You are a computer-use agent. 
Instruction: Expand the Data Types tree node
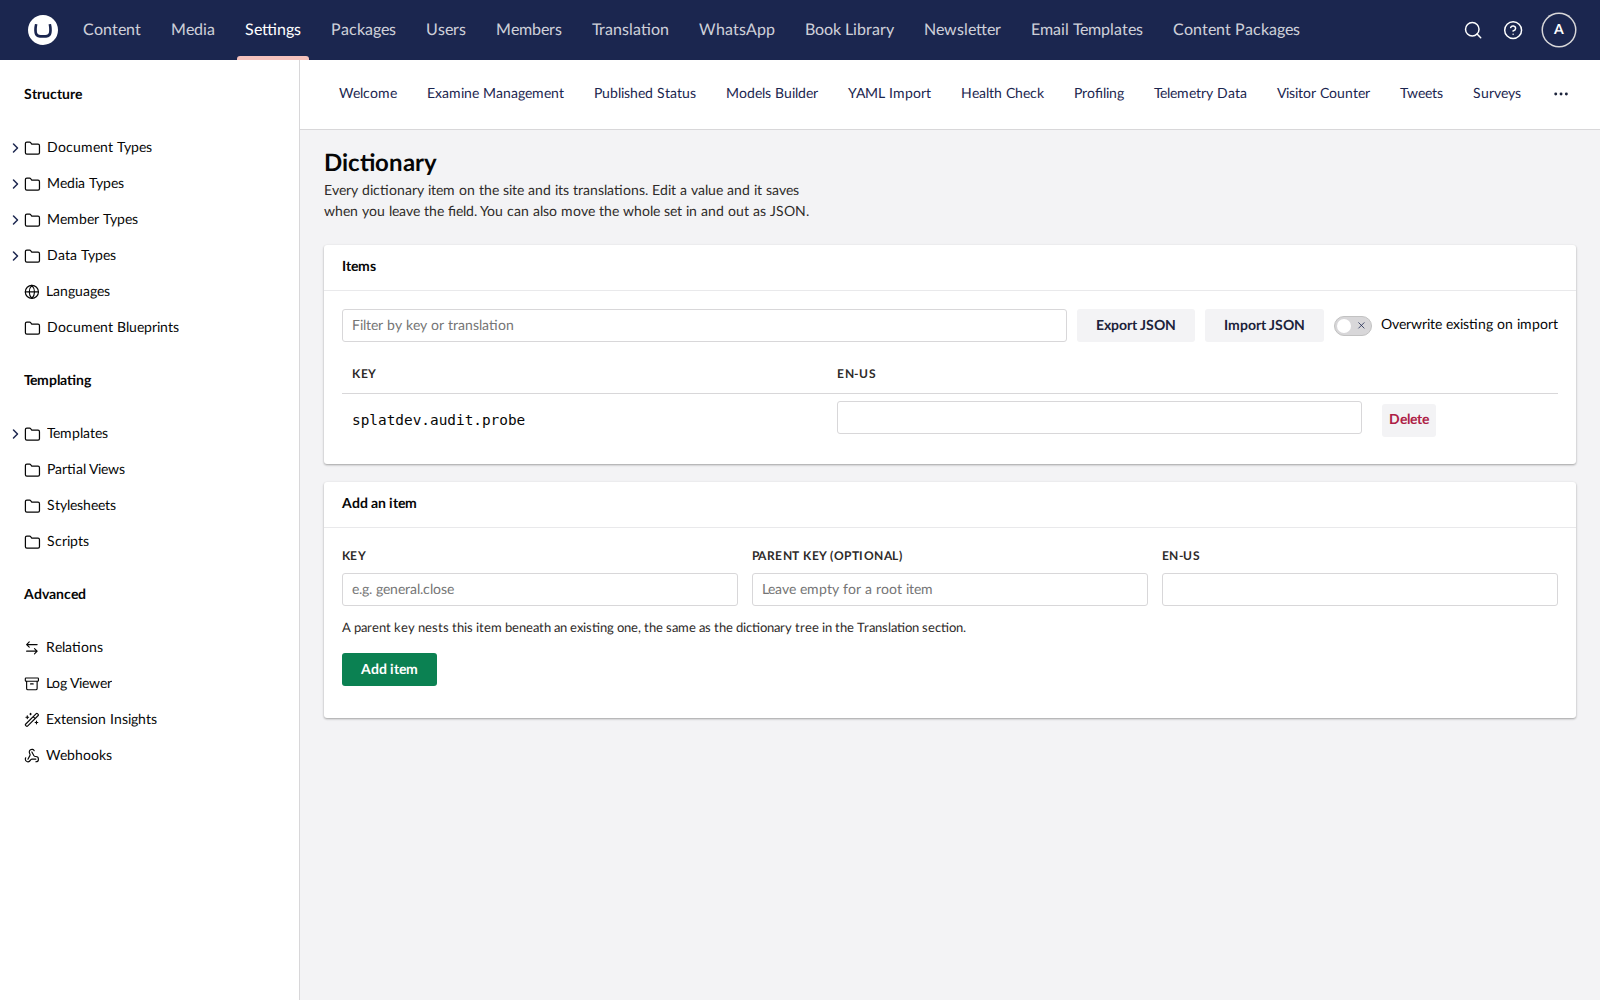[x=15, y=256]
